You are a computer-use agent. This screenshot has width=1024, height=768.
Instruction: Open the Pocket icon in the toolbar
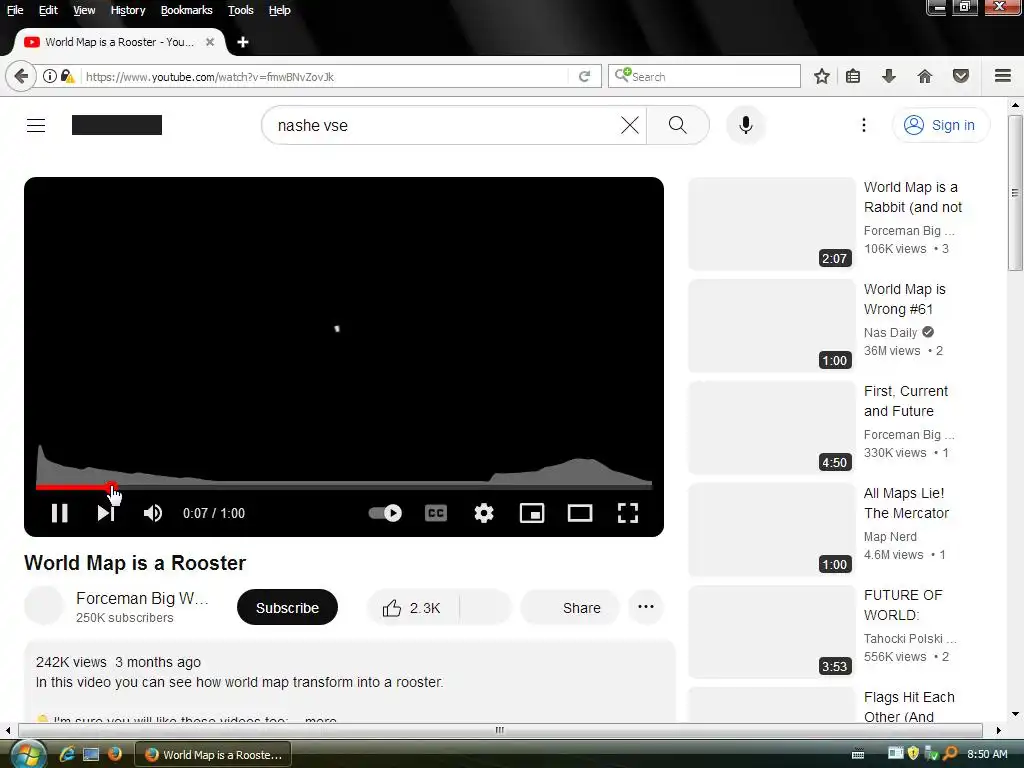pos(961,76)
